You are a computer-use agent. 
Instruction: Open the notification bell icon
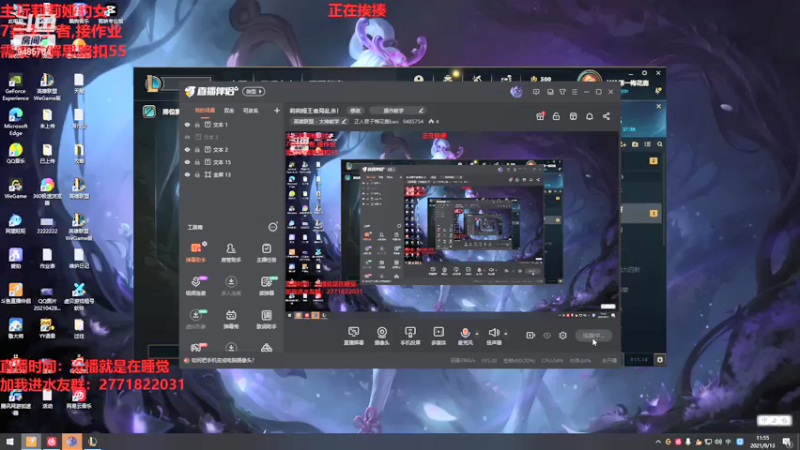(x=589, y=116)
